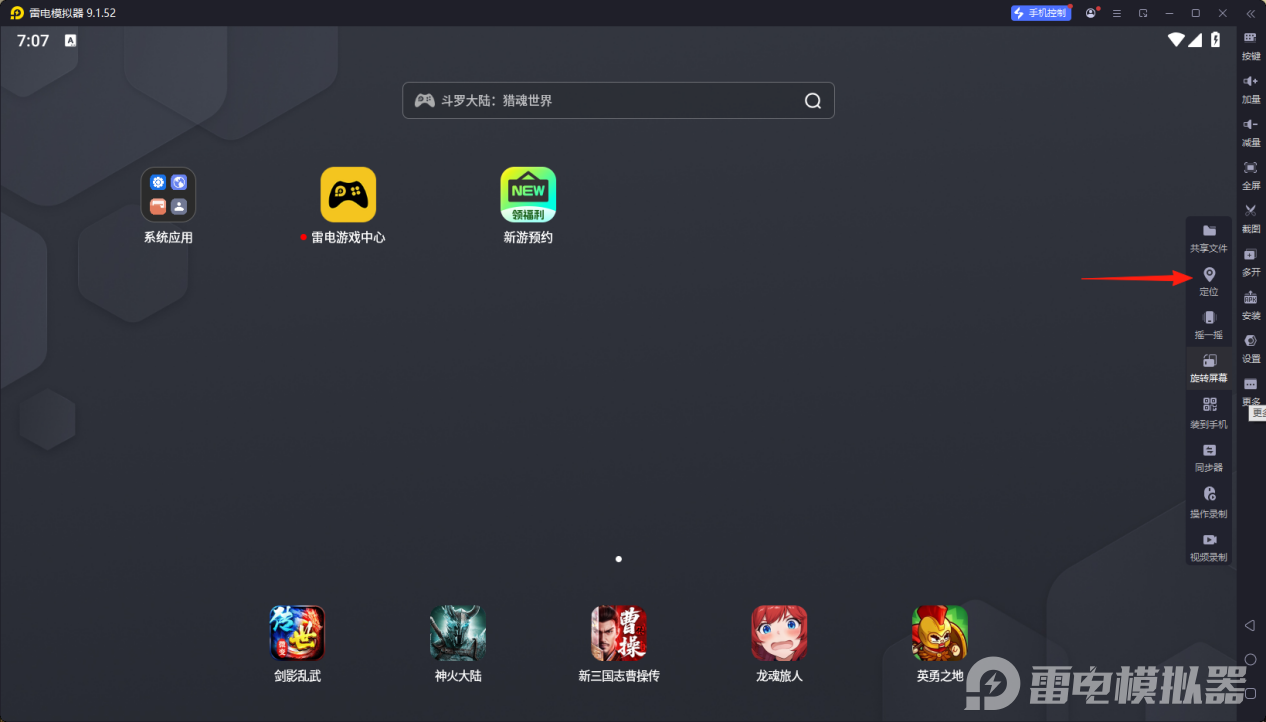Install an APK via 安装

coord(1250,305)
